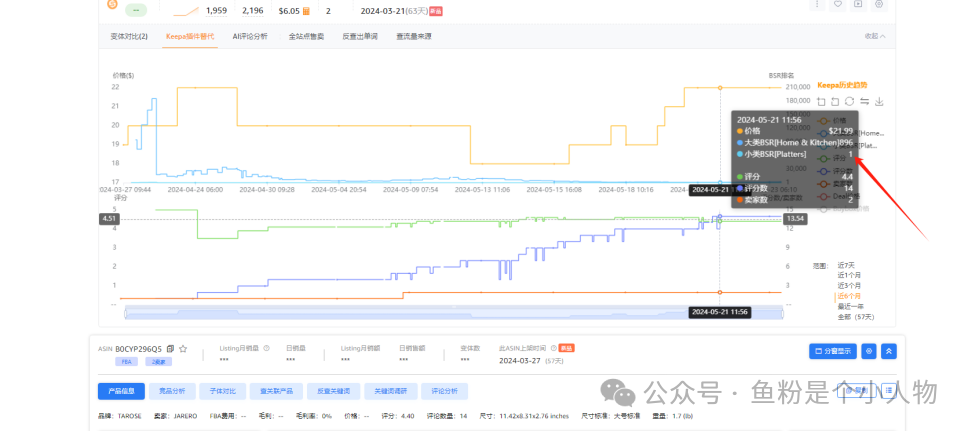This screenshot has height=431, width=968.
Task: Click the 产品信息 button
Action: click(122, 391)
